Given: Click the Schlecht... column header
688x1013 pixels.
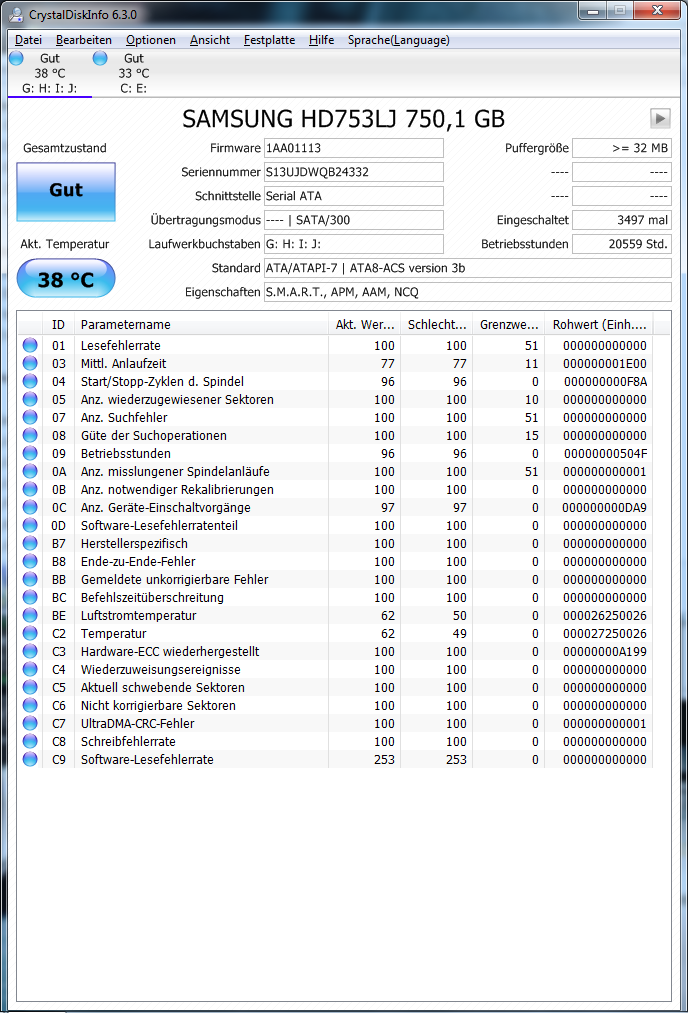Looking at the screenshot, I should click(x=437, y=324).
